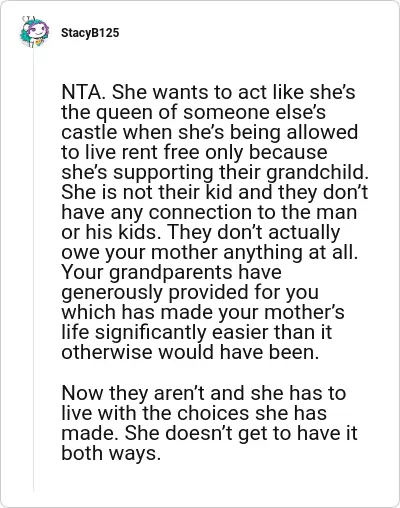Click the line "otherwise would have been."
The height and width of the screenshot is (508, 400).
point(190,352)
